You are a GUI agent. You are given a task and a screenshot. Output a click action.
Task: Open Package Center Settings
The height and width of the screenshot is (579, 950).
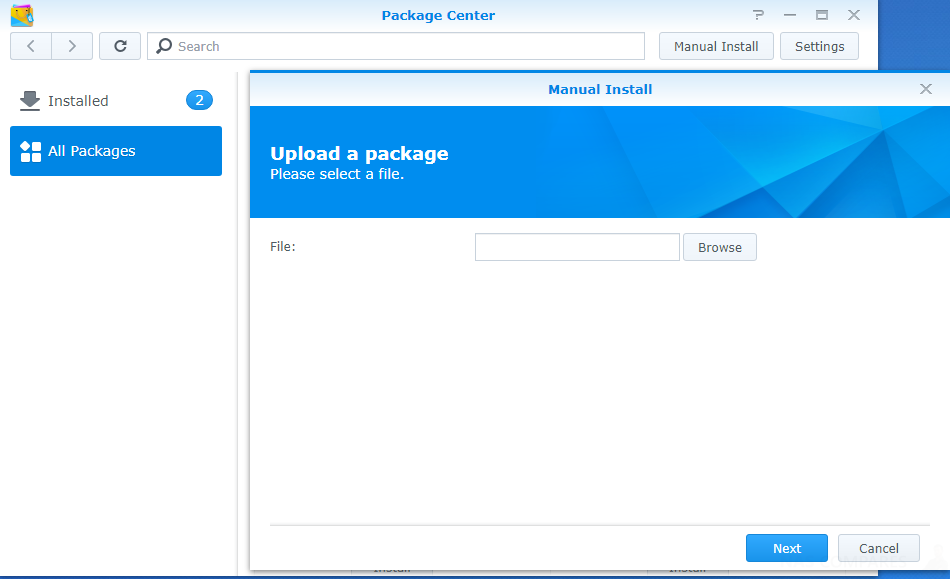[819, 46]
